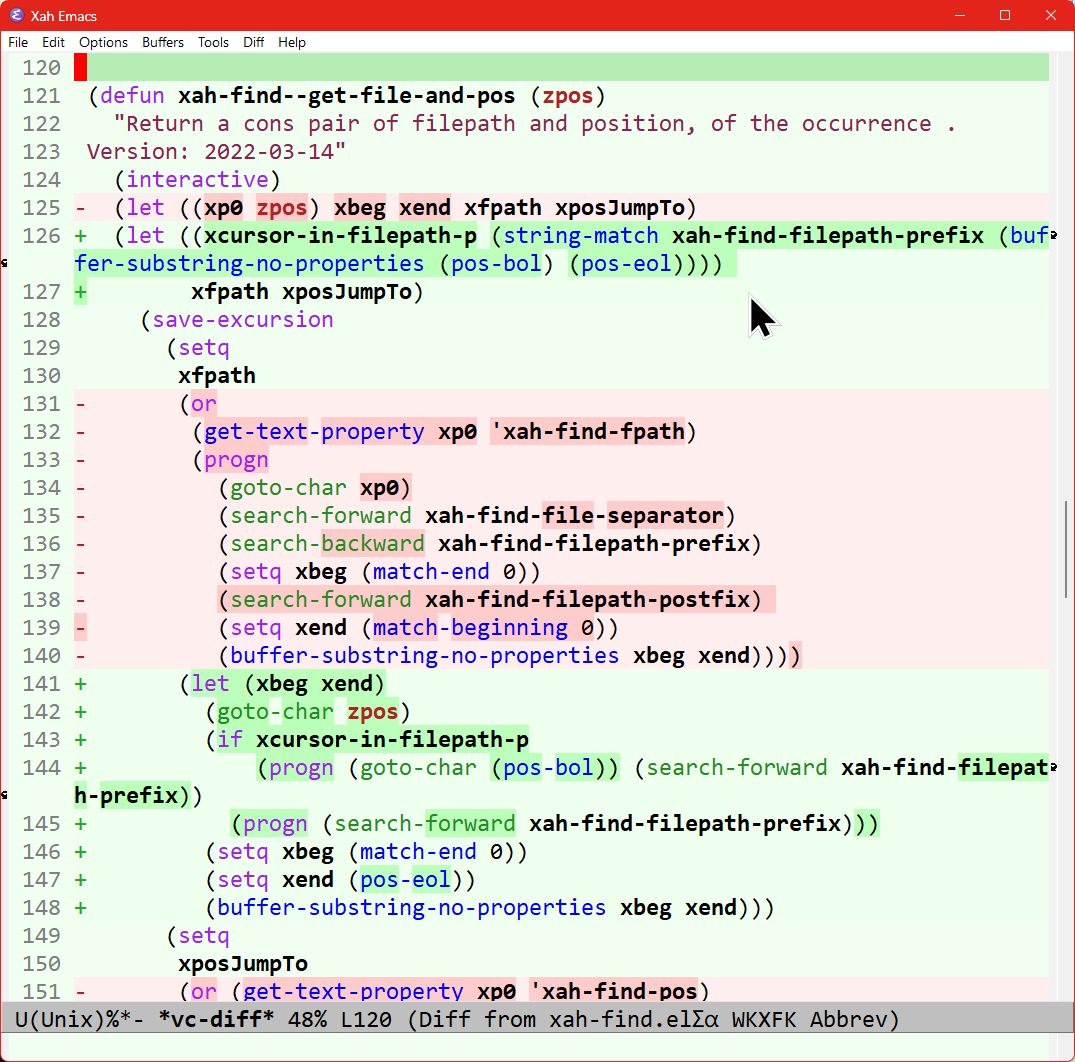Open the File menu

click(18, 43)
